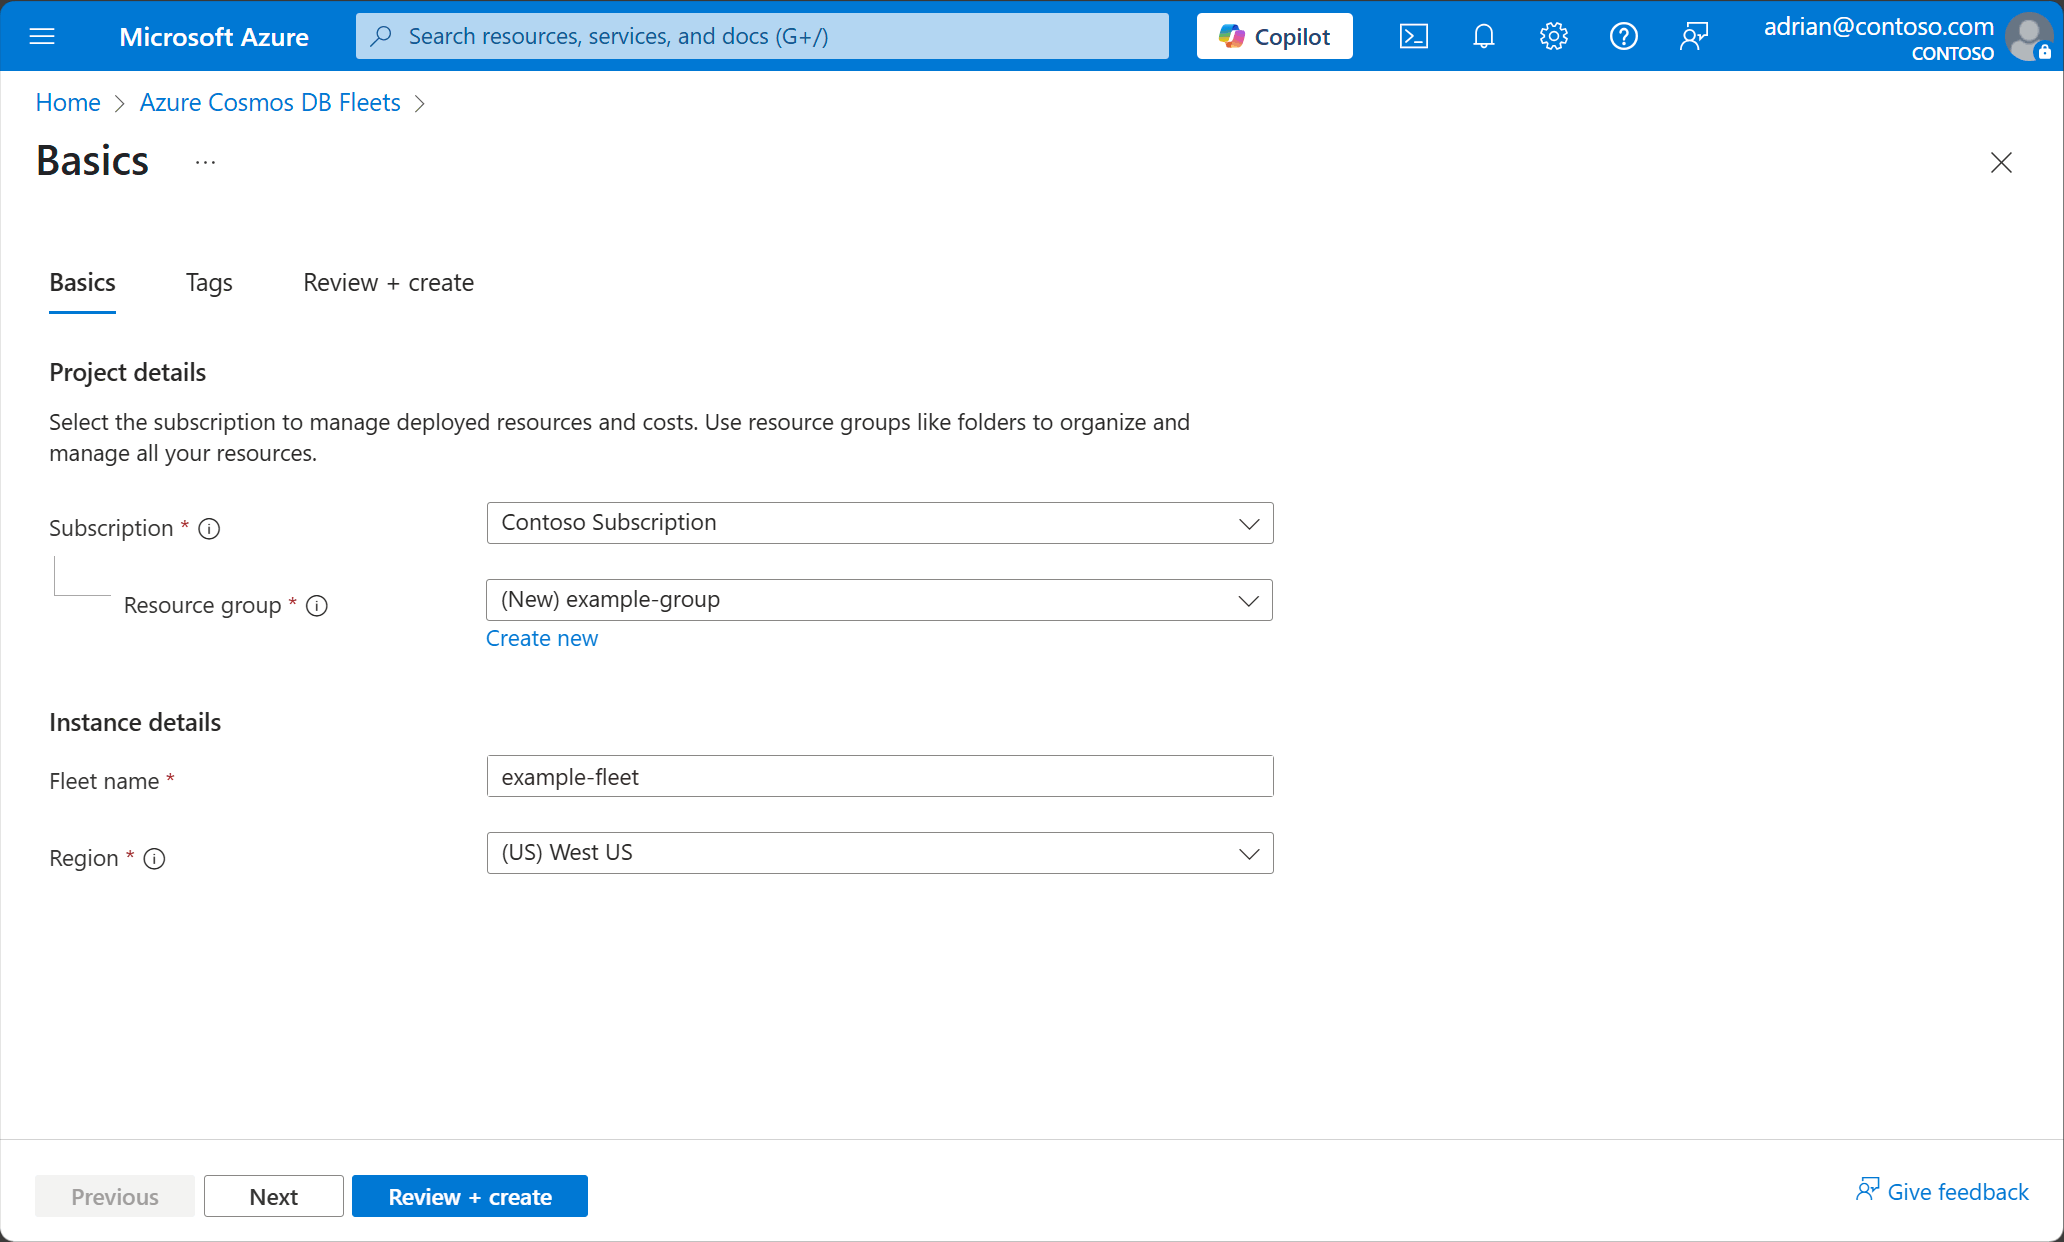Open the help question-mark icon
Screen dimensions: 2064x1242
click(1624, 36)
